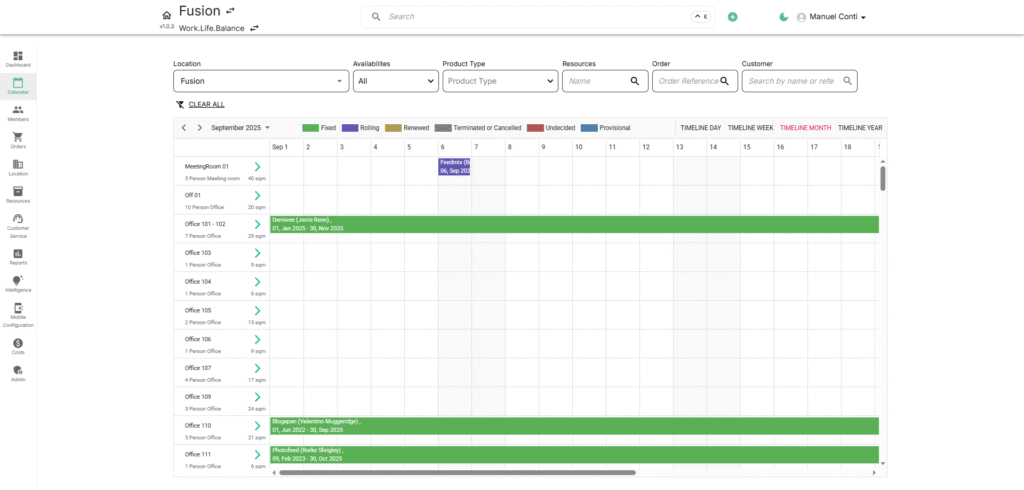Open the Reports sidebar icon
The width and height of the screenshot is (1024, 490).
pos(18,255)
